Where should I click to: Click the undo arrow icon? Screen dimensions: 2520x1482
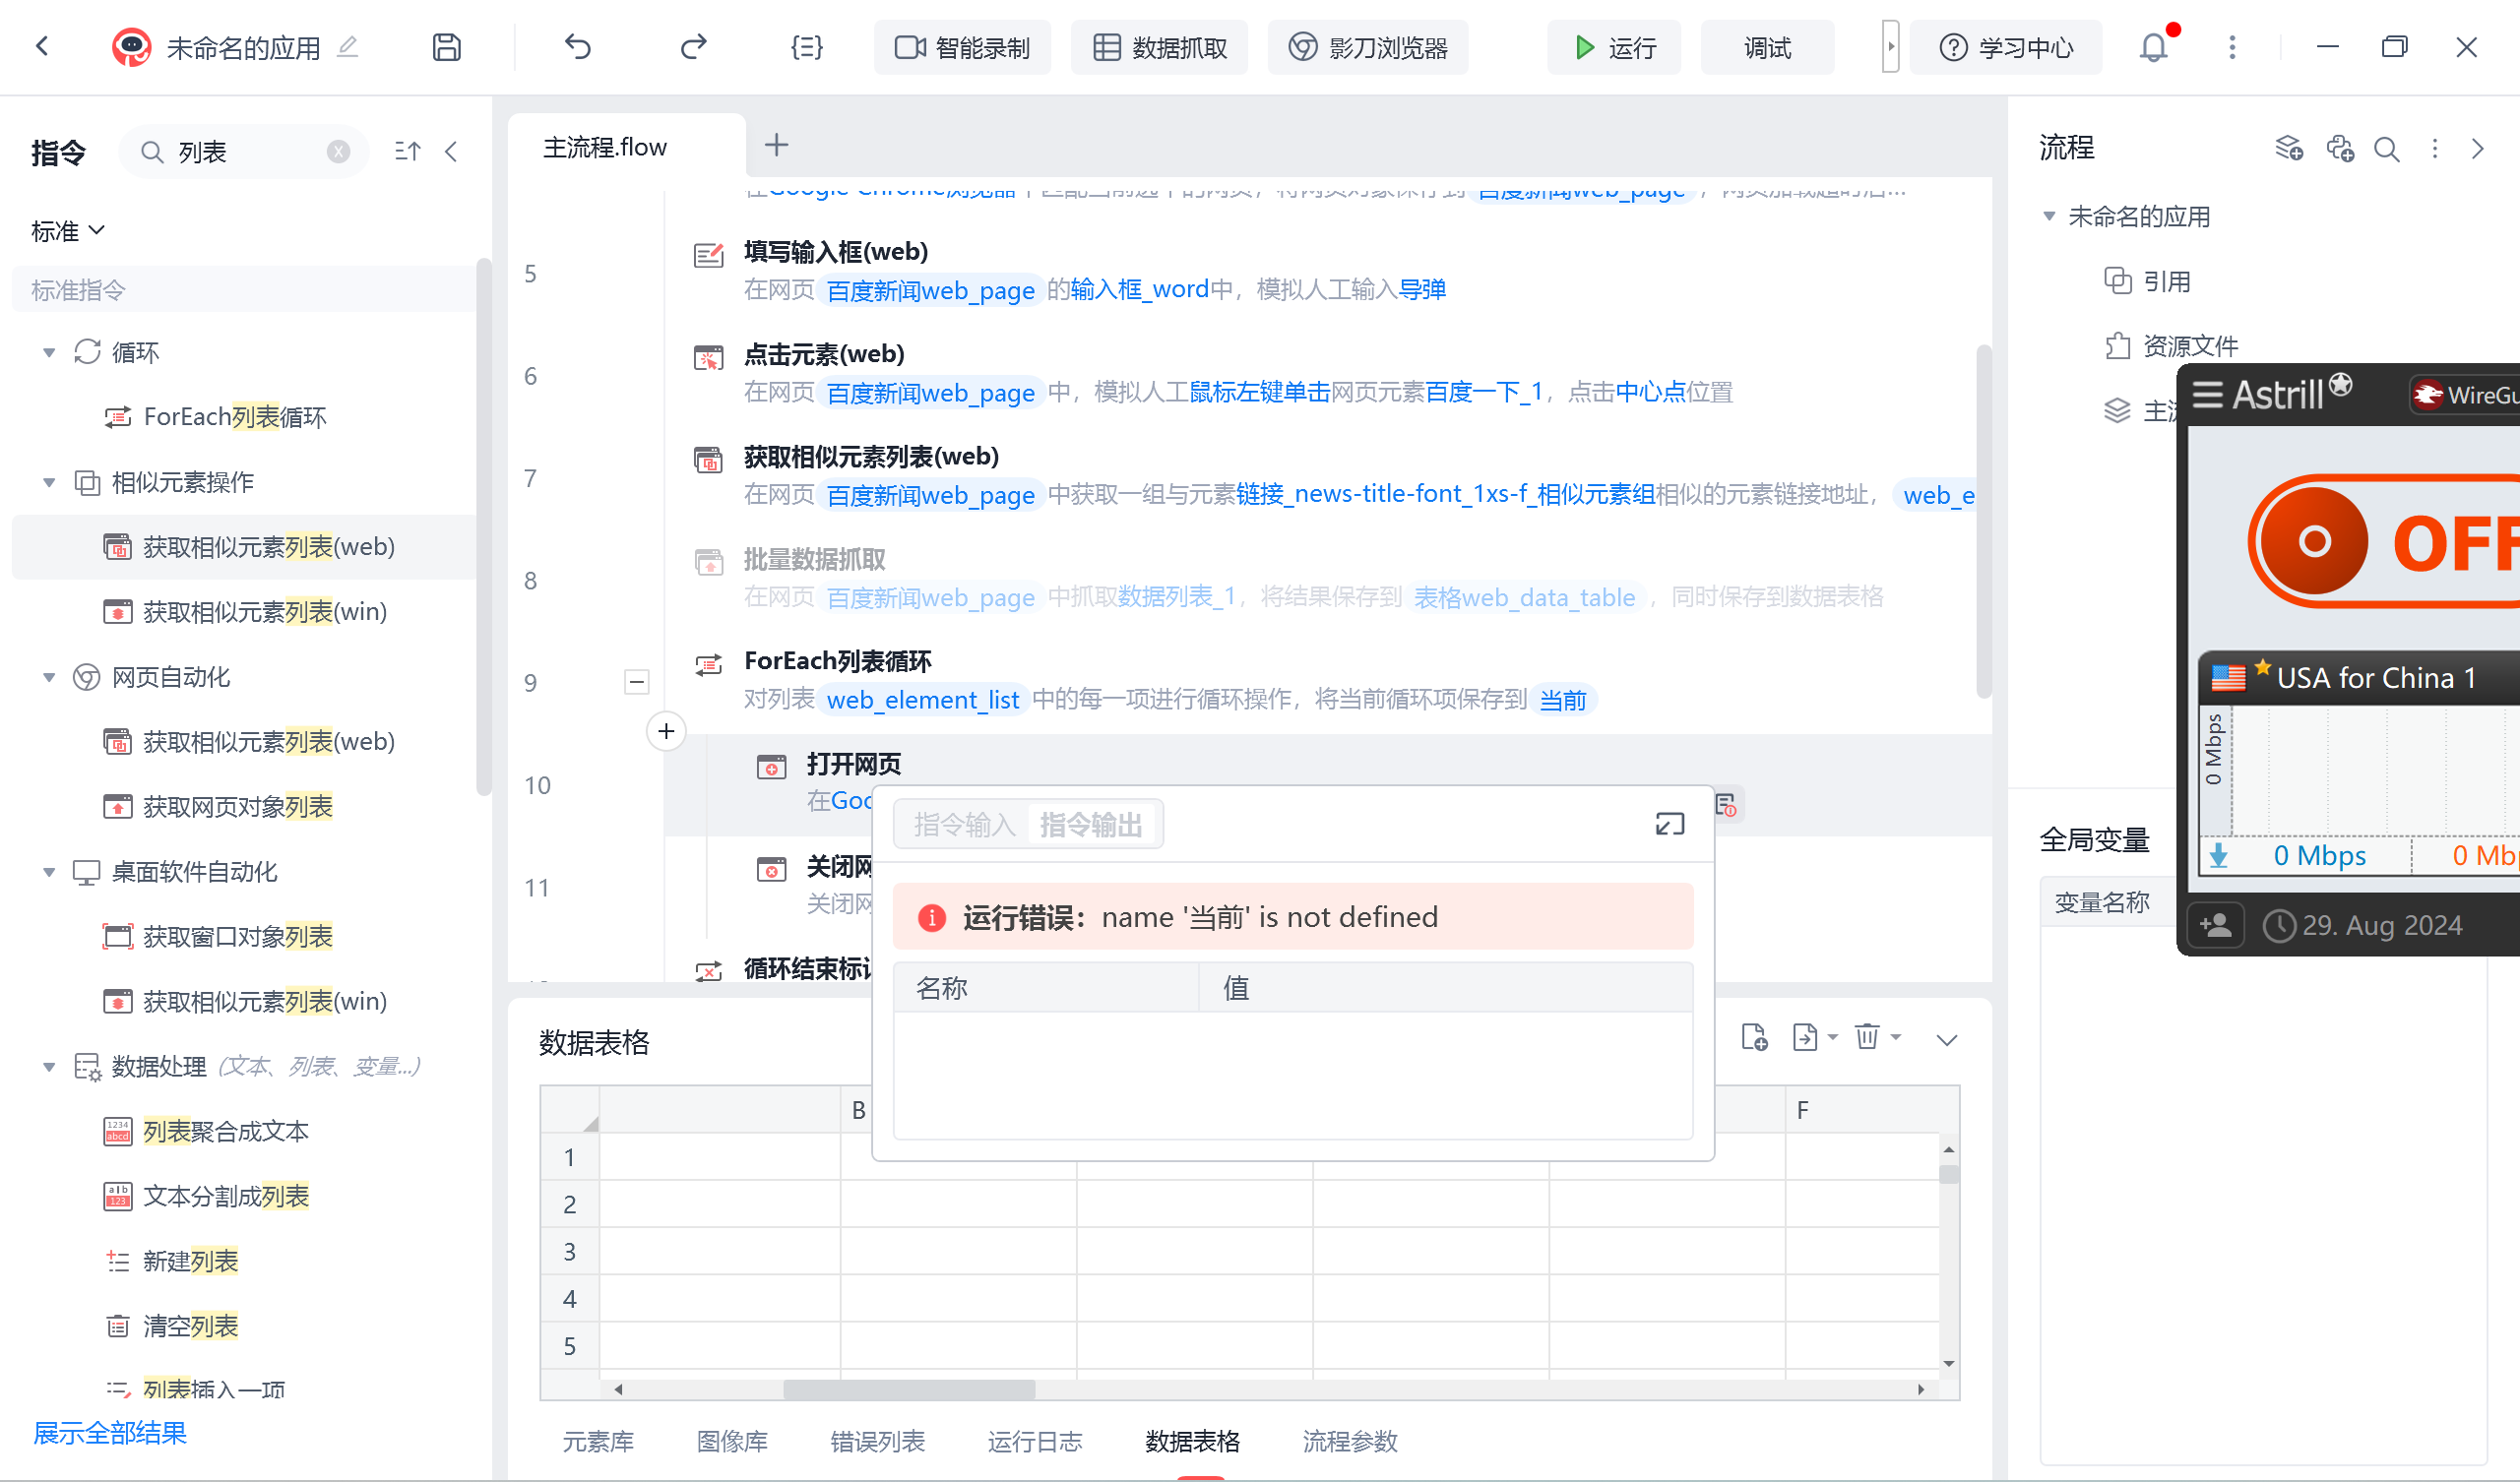coord(578,47)
